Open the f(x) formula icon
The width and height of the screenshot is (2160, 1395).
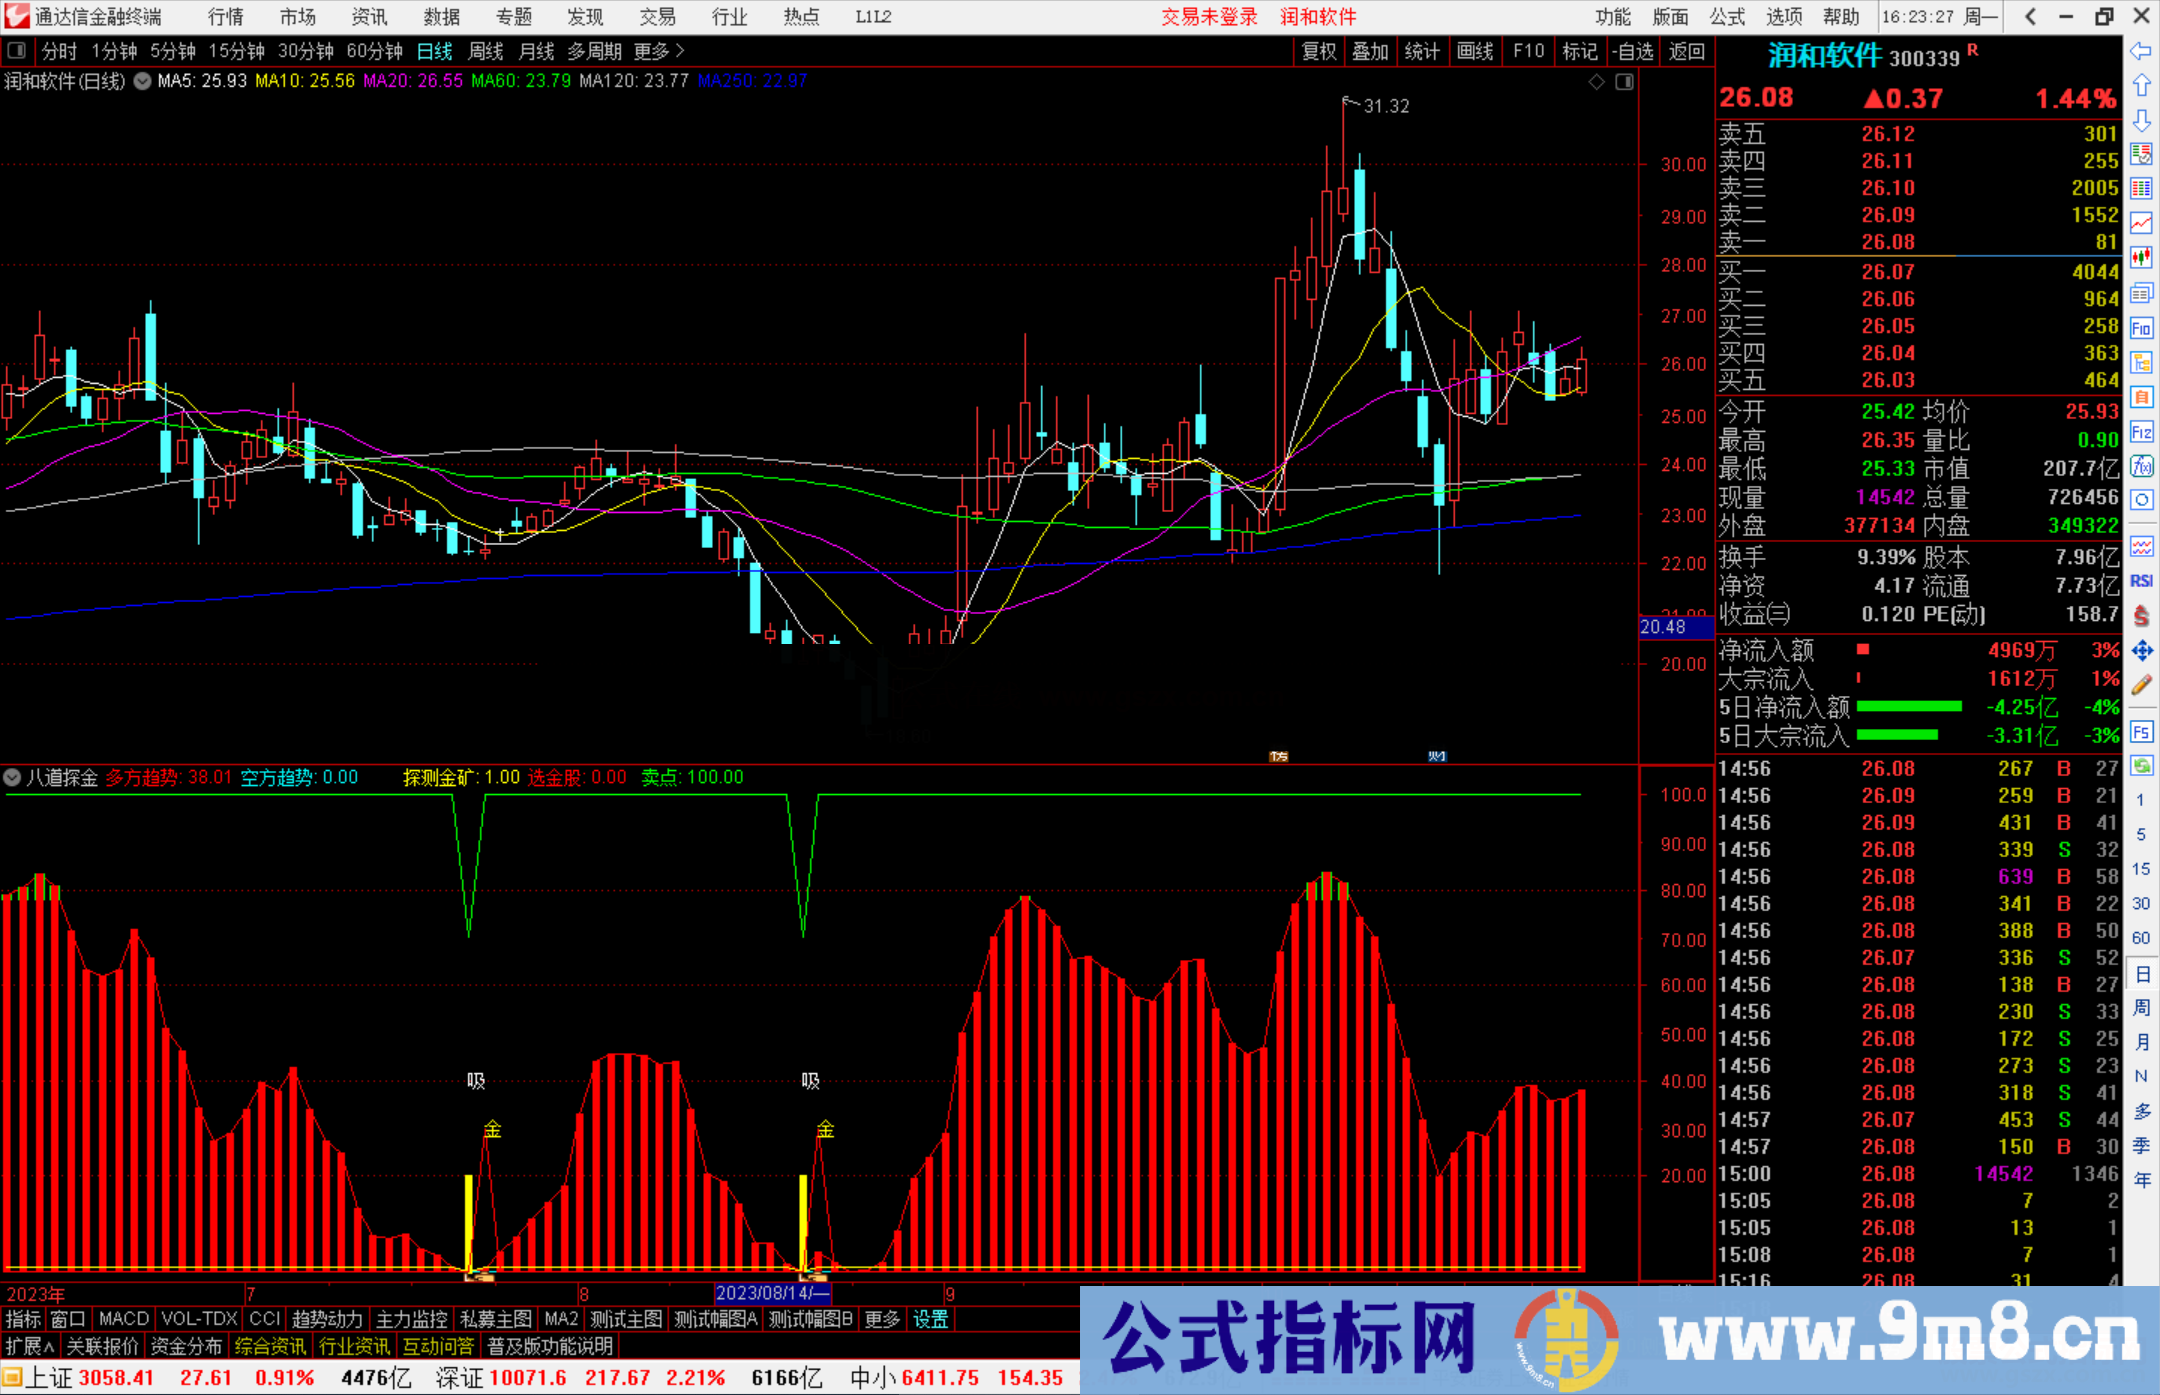coord(2141,466)
